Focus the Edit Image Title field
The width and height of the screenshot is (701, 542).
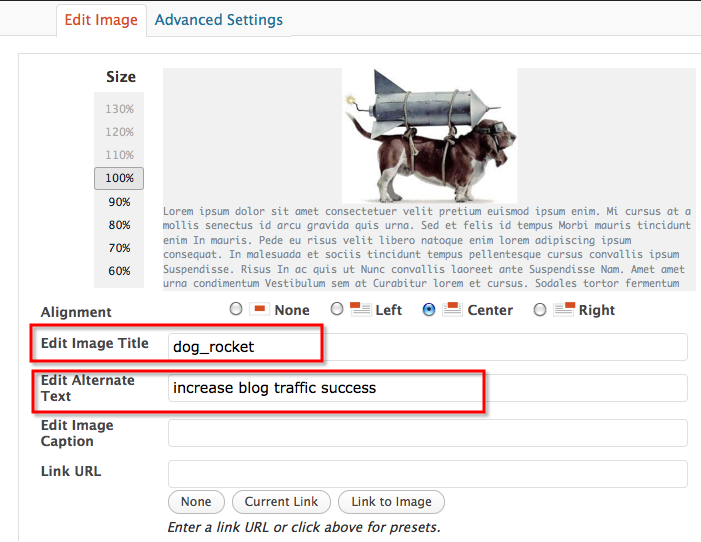[x=428, y=347]
